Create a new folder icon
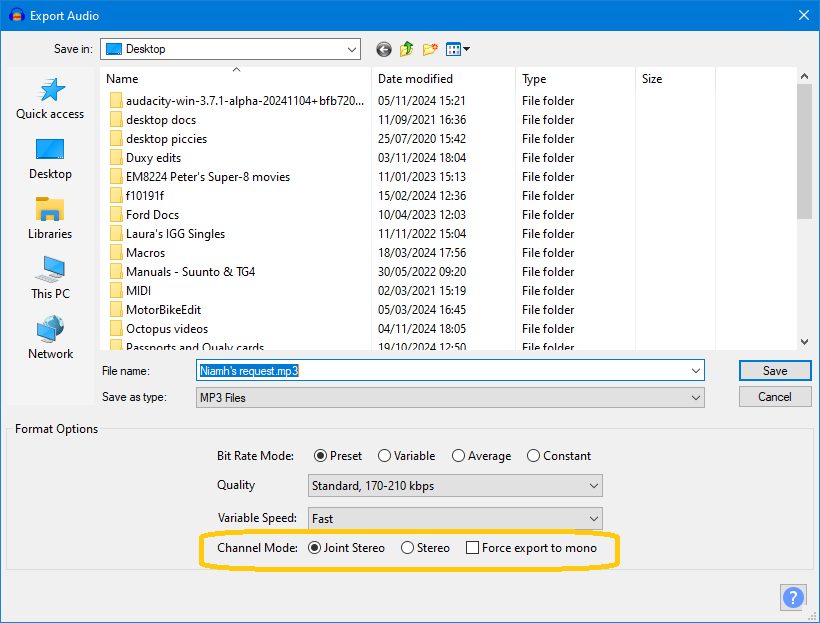This screenshot has height=623, width=820. 430,49
